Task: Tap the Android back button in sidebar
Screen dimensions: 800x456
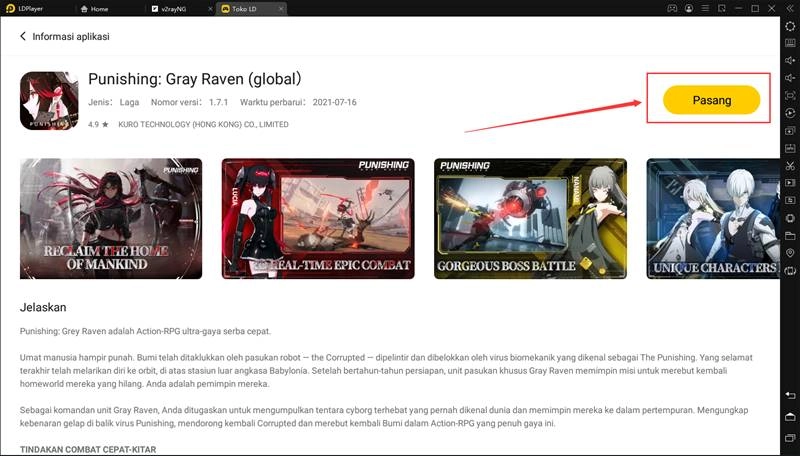Action: pos(790,396)
